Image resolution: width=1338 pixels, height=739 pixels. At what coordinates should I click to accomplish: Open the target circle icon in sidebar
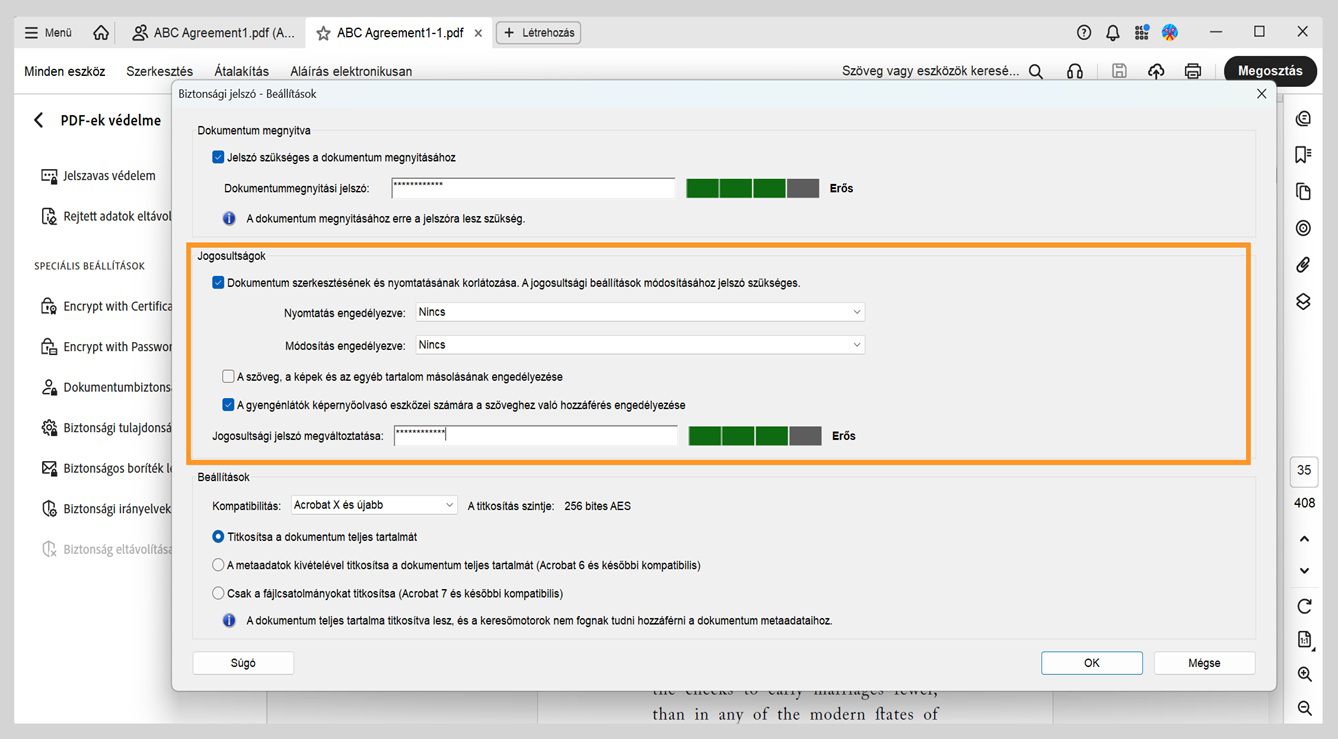pyautogui.click(x=1303, y=228)
